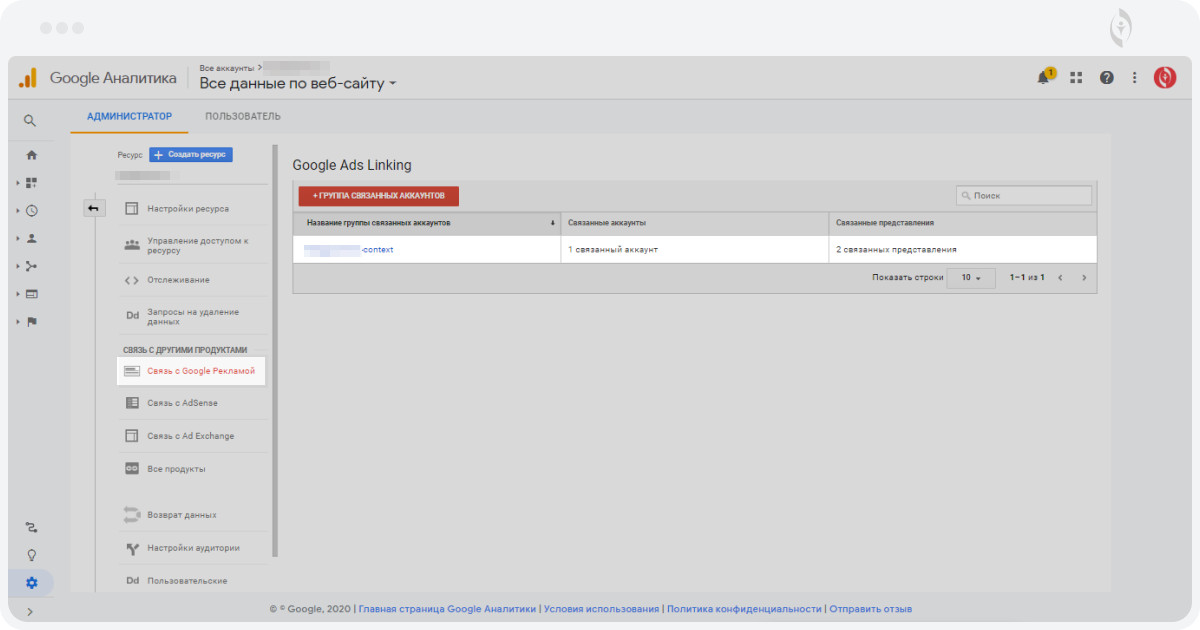Switch to the ПОЛЬЗОВАТЕЛЬ tab
This screenshot has width=1200, height=630.
243,116
